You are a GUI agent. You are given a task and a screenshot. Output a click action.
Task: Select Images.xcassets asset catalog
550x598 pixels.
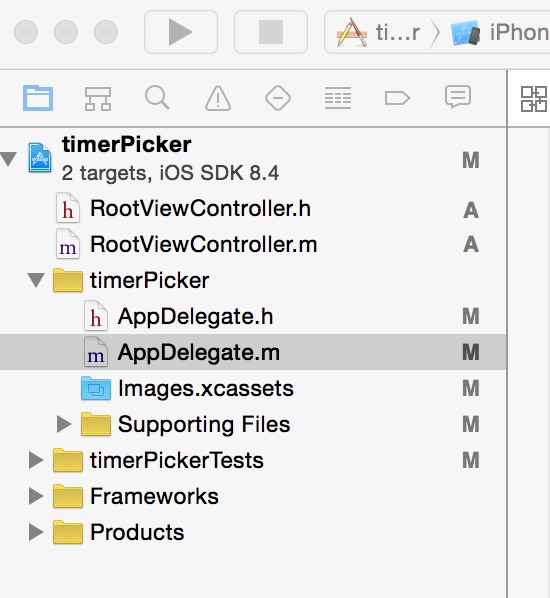(253, 388)
